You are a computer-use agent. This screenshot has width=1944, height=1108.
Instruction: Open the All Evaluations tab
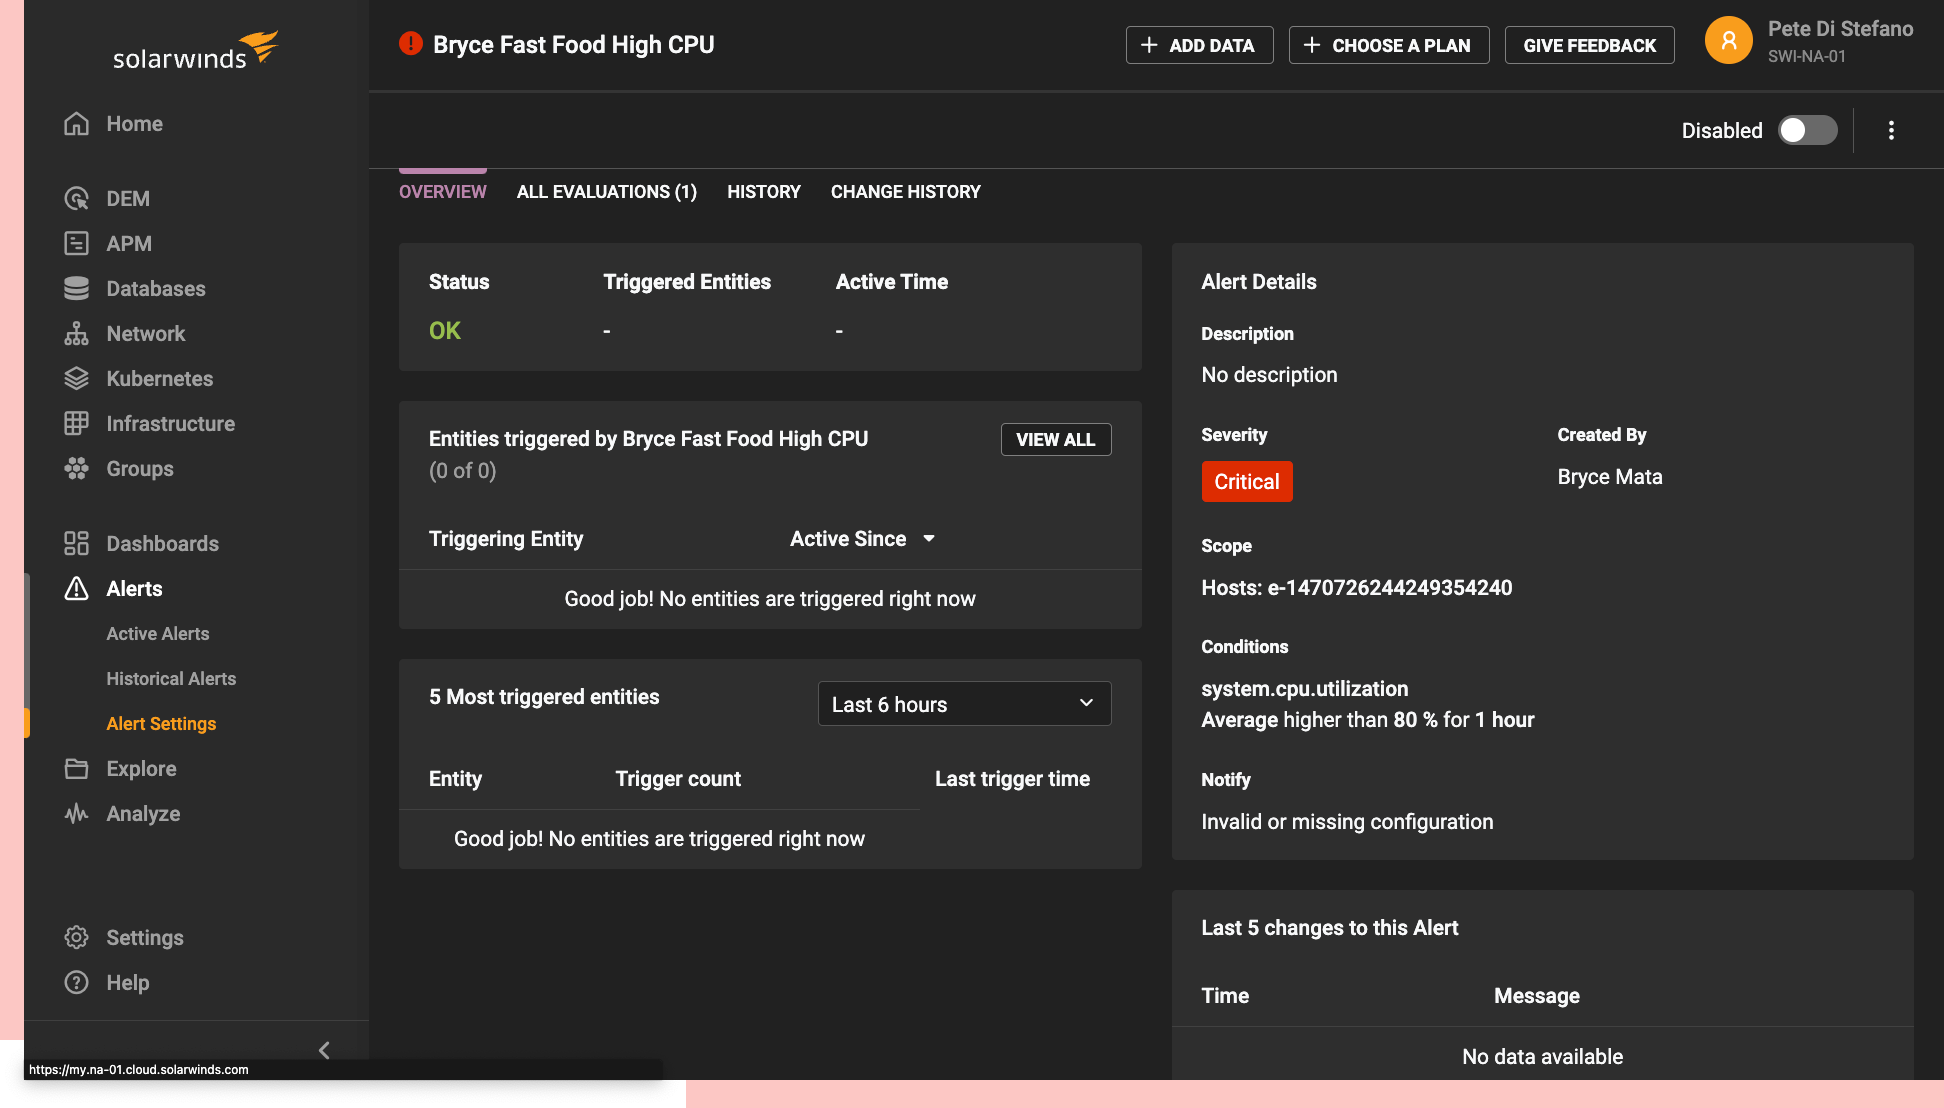[x=607, y=191]
